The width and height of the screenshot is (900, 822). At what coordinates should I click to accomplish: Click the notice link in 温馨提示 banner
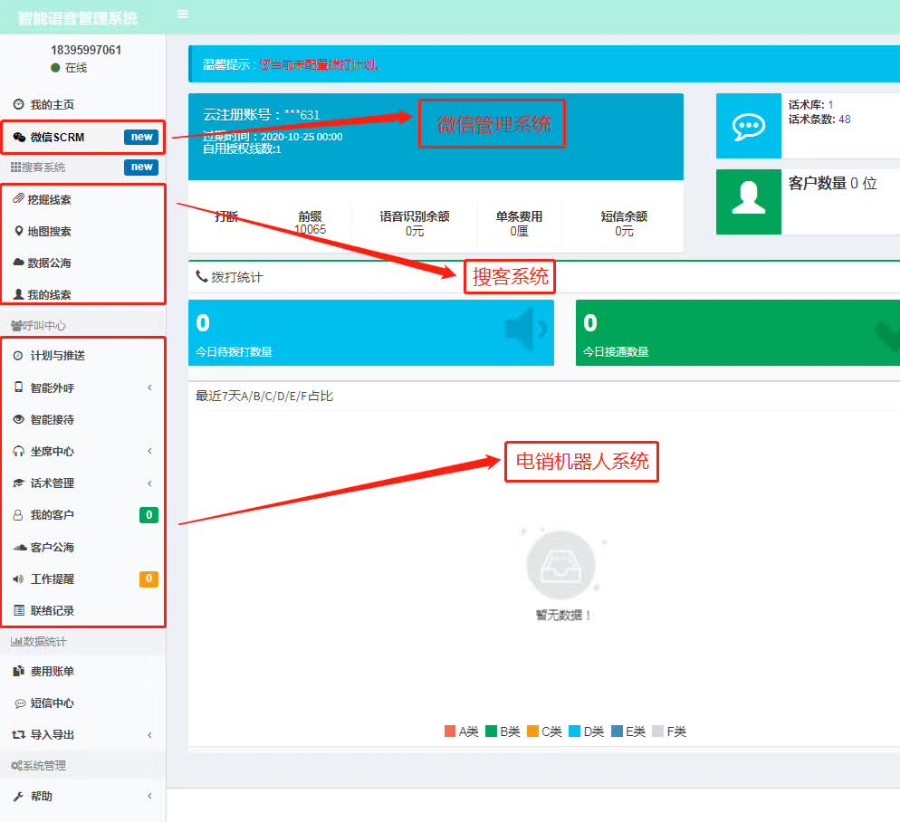[318, 65]
